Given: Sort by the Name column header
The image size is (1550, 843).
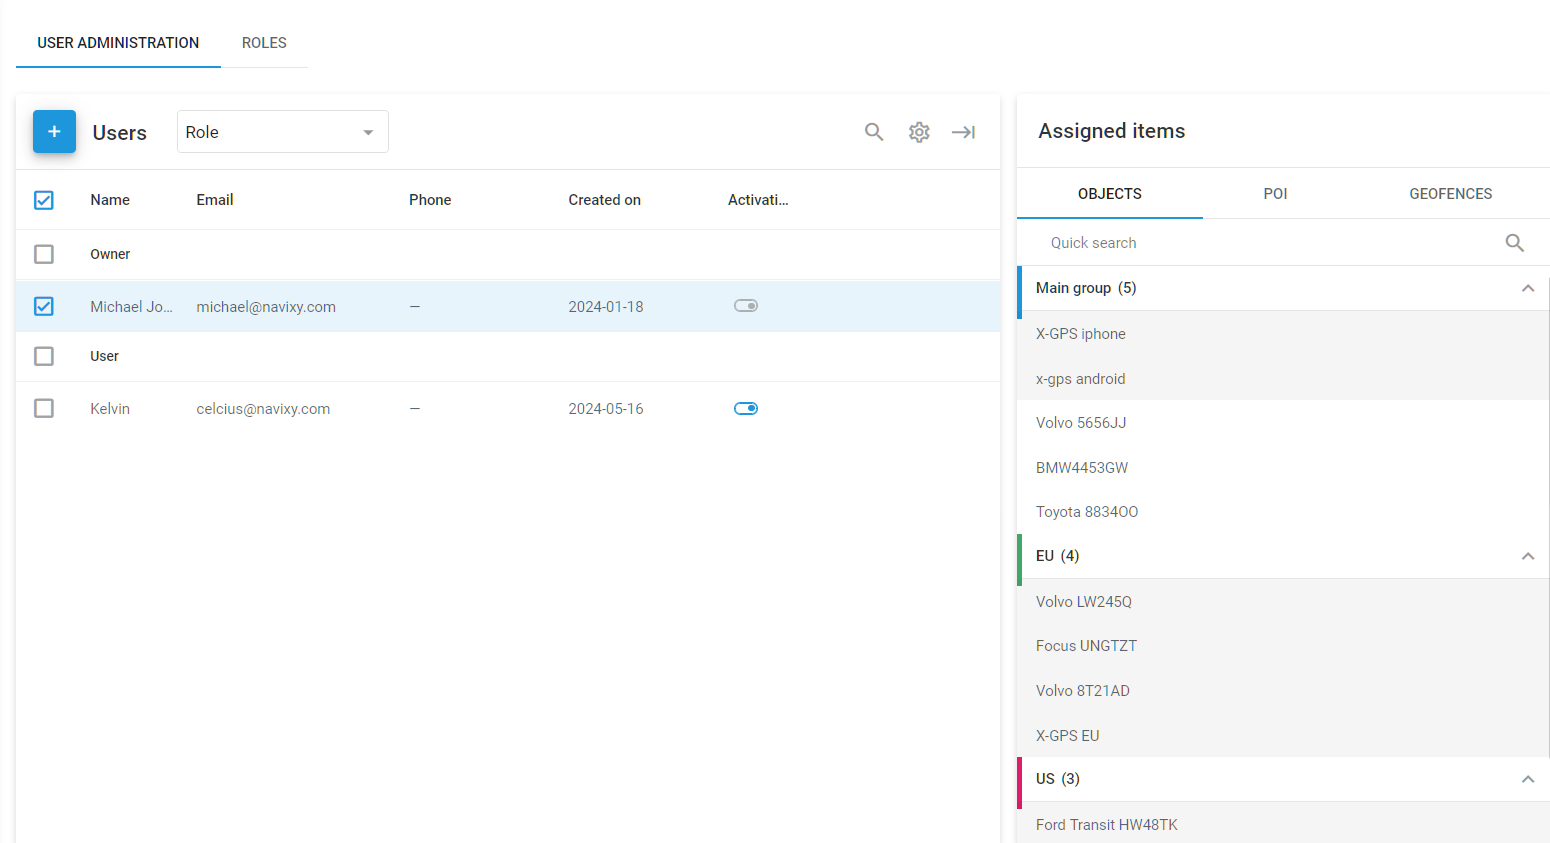Looking at the screenshot, I should click(x=110, y=200).
